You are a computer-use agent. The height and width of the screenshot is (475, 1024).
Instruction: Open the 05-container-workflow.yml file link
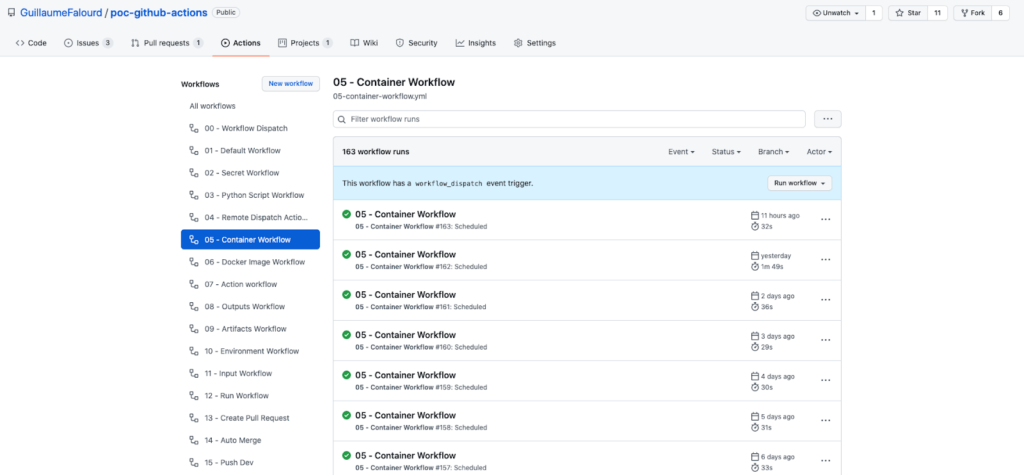[x=380, y=96]
